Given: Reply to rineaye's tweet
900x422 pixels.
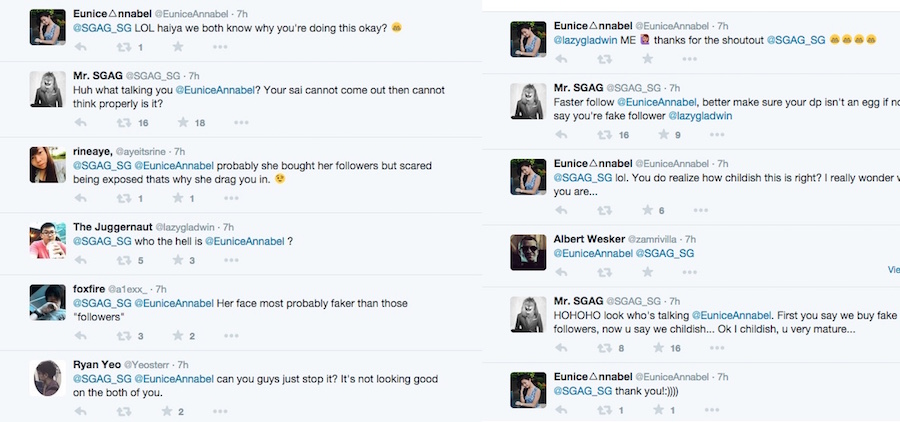Looking at the screenshot, I should (83, 198).
